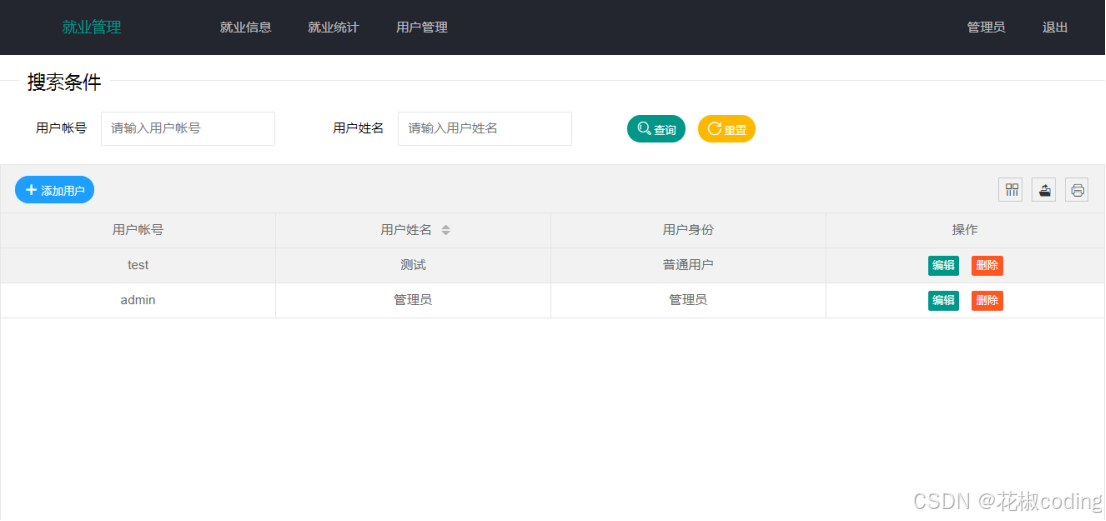Viewport: 1106px width, 521px height.
Task: Open the column filter icon
Action: 1012,190
